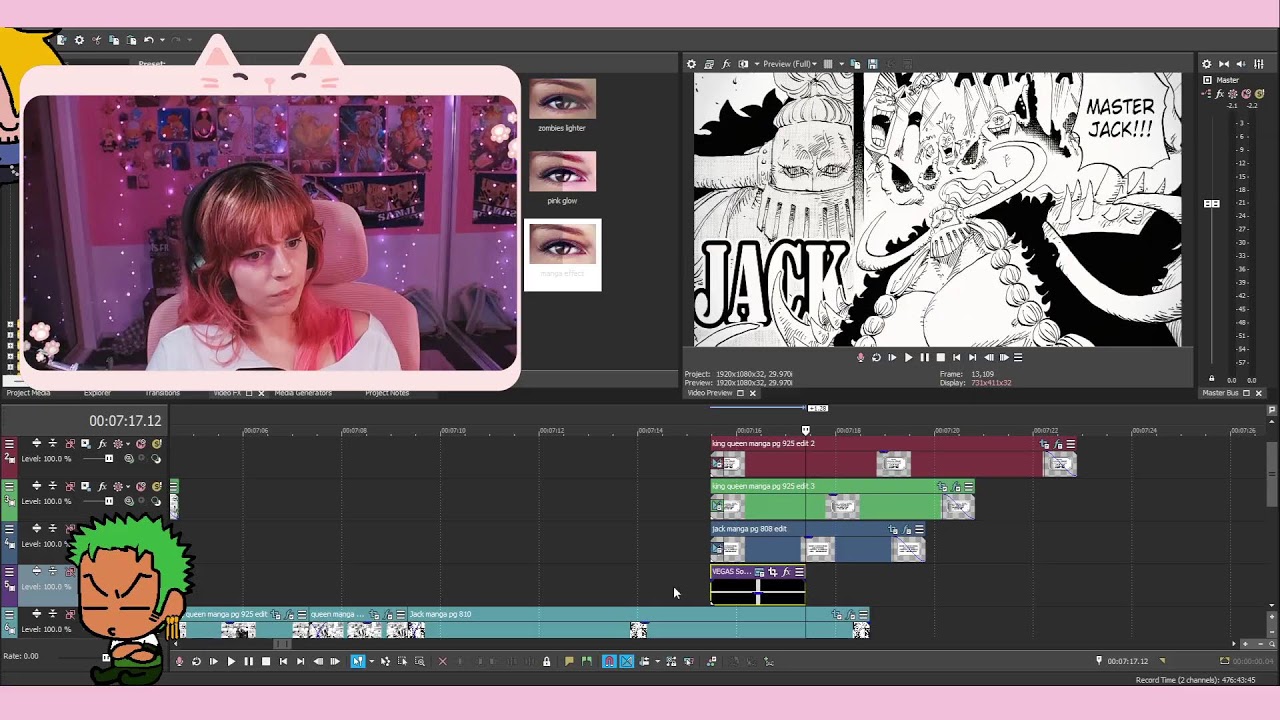The width and height of the screenshot is (1280, 720).
Task: Toggle snapping magnet icon in timeline toolbar
Action: [x=609, y=661]
